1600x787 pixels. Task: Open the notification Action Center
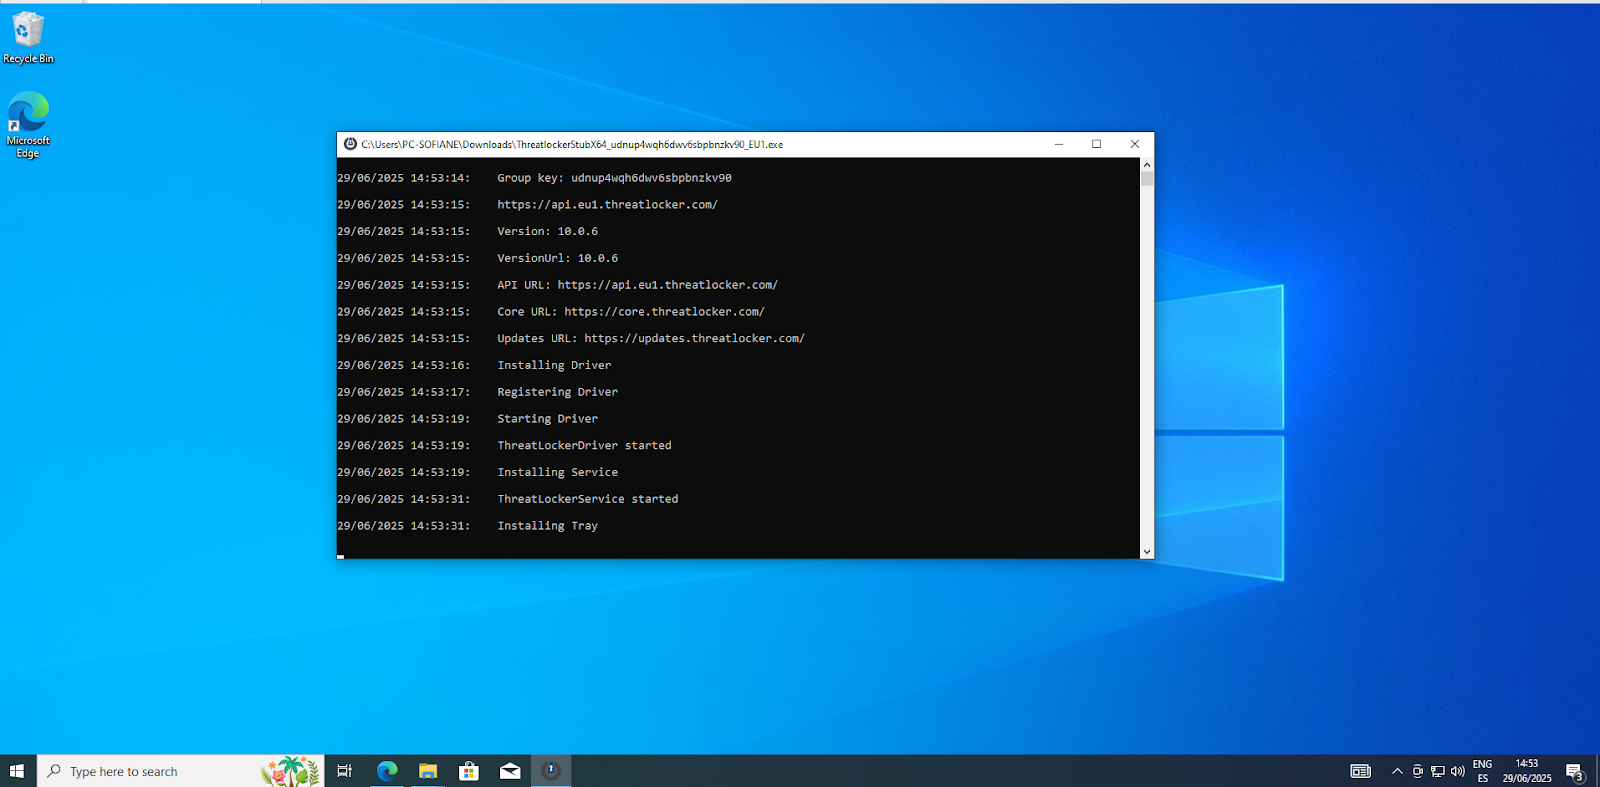click(1575, 771)
